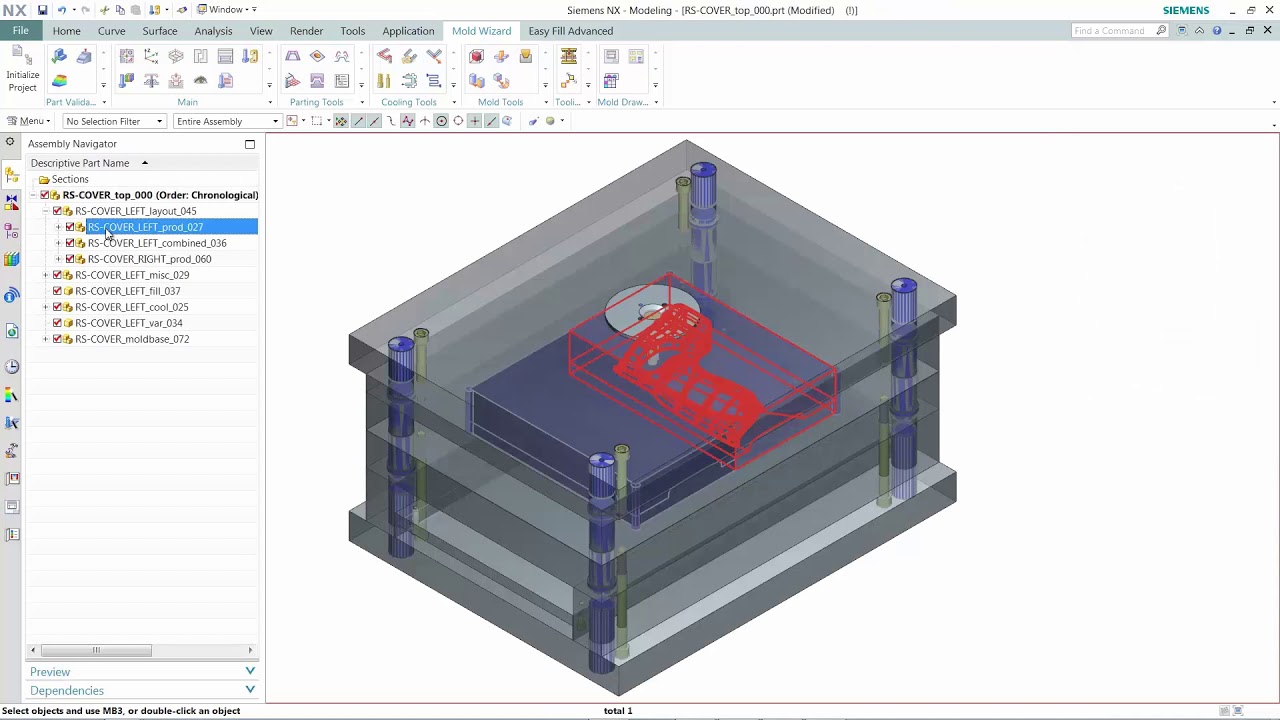Image resolution: width=1280 pixels, height=720 pixels.
Task: Uncheck RS-COVER_top_000 checkbox
Action: [x=44, y=195]
